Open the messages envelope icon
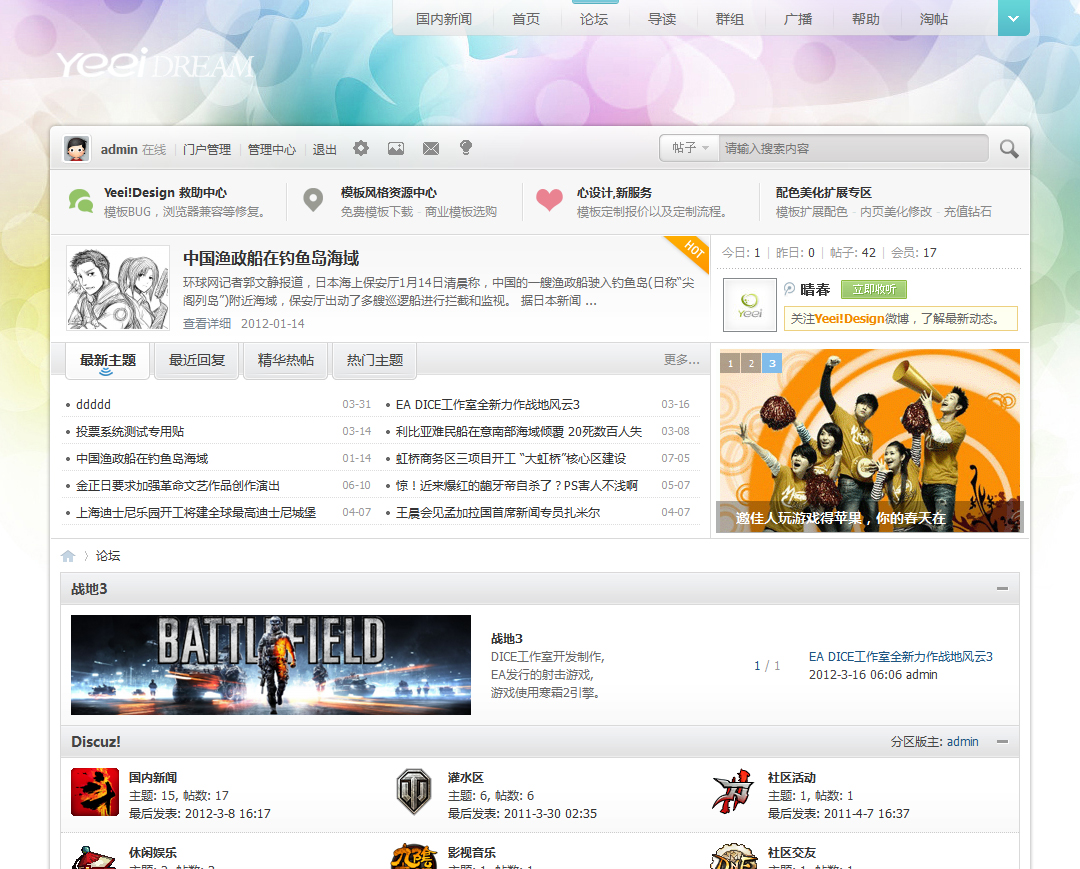Image resolution: width=1080 pixels, height=869 pixels. [431, 148]
